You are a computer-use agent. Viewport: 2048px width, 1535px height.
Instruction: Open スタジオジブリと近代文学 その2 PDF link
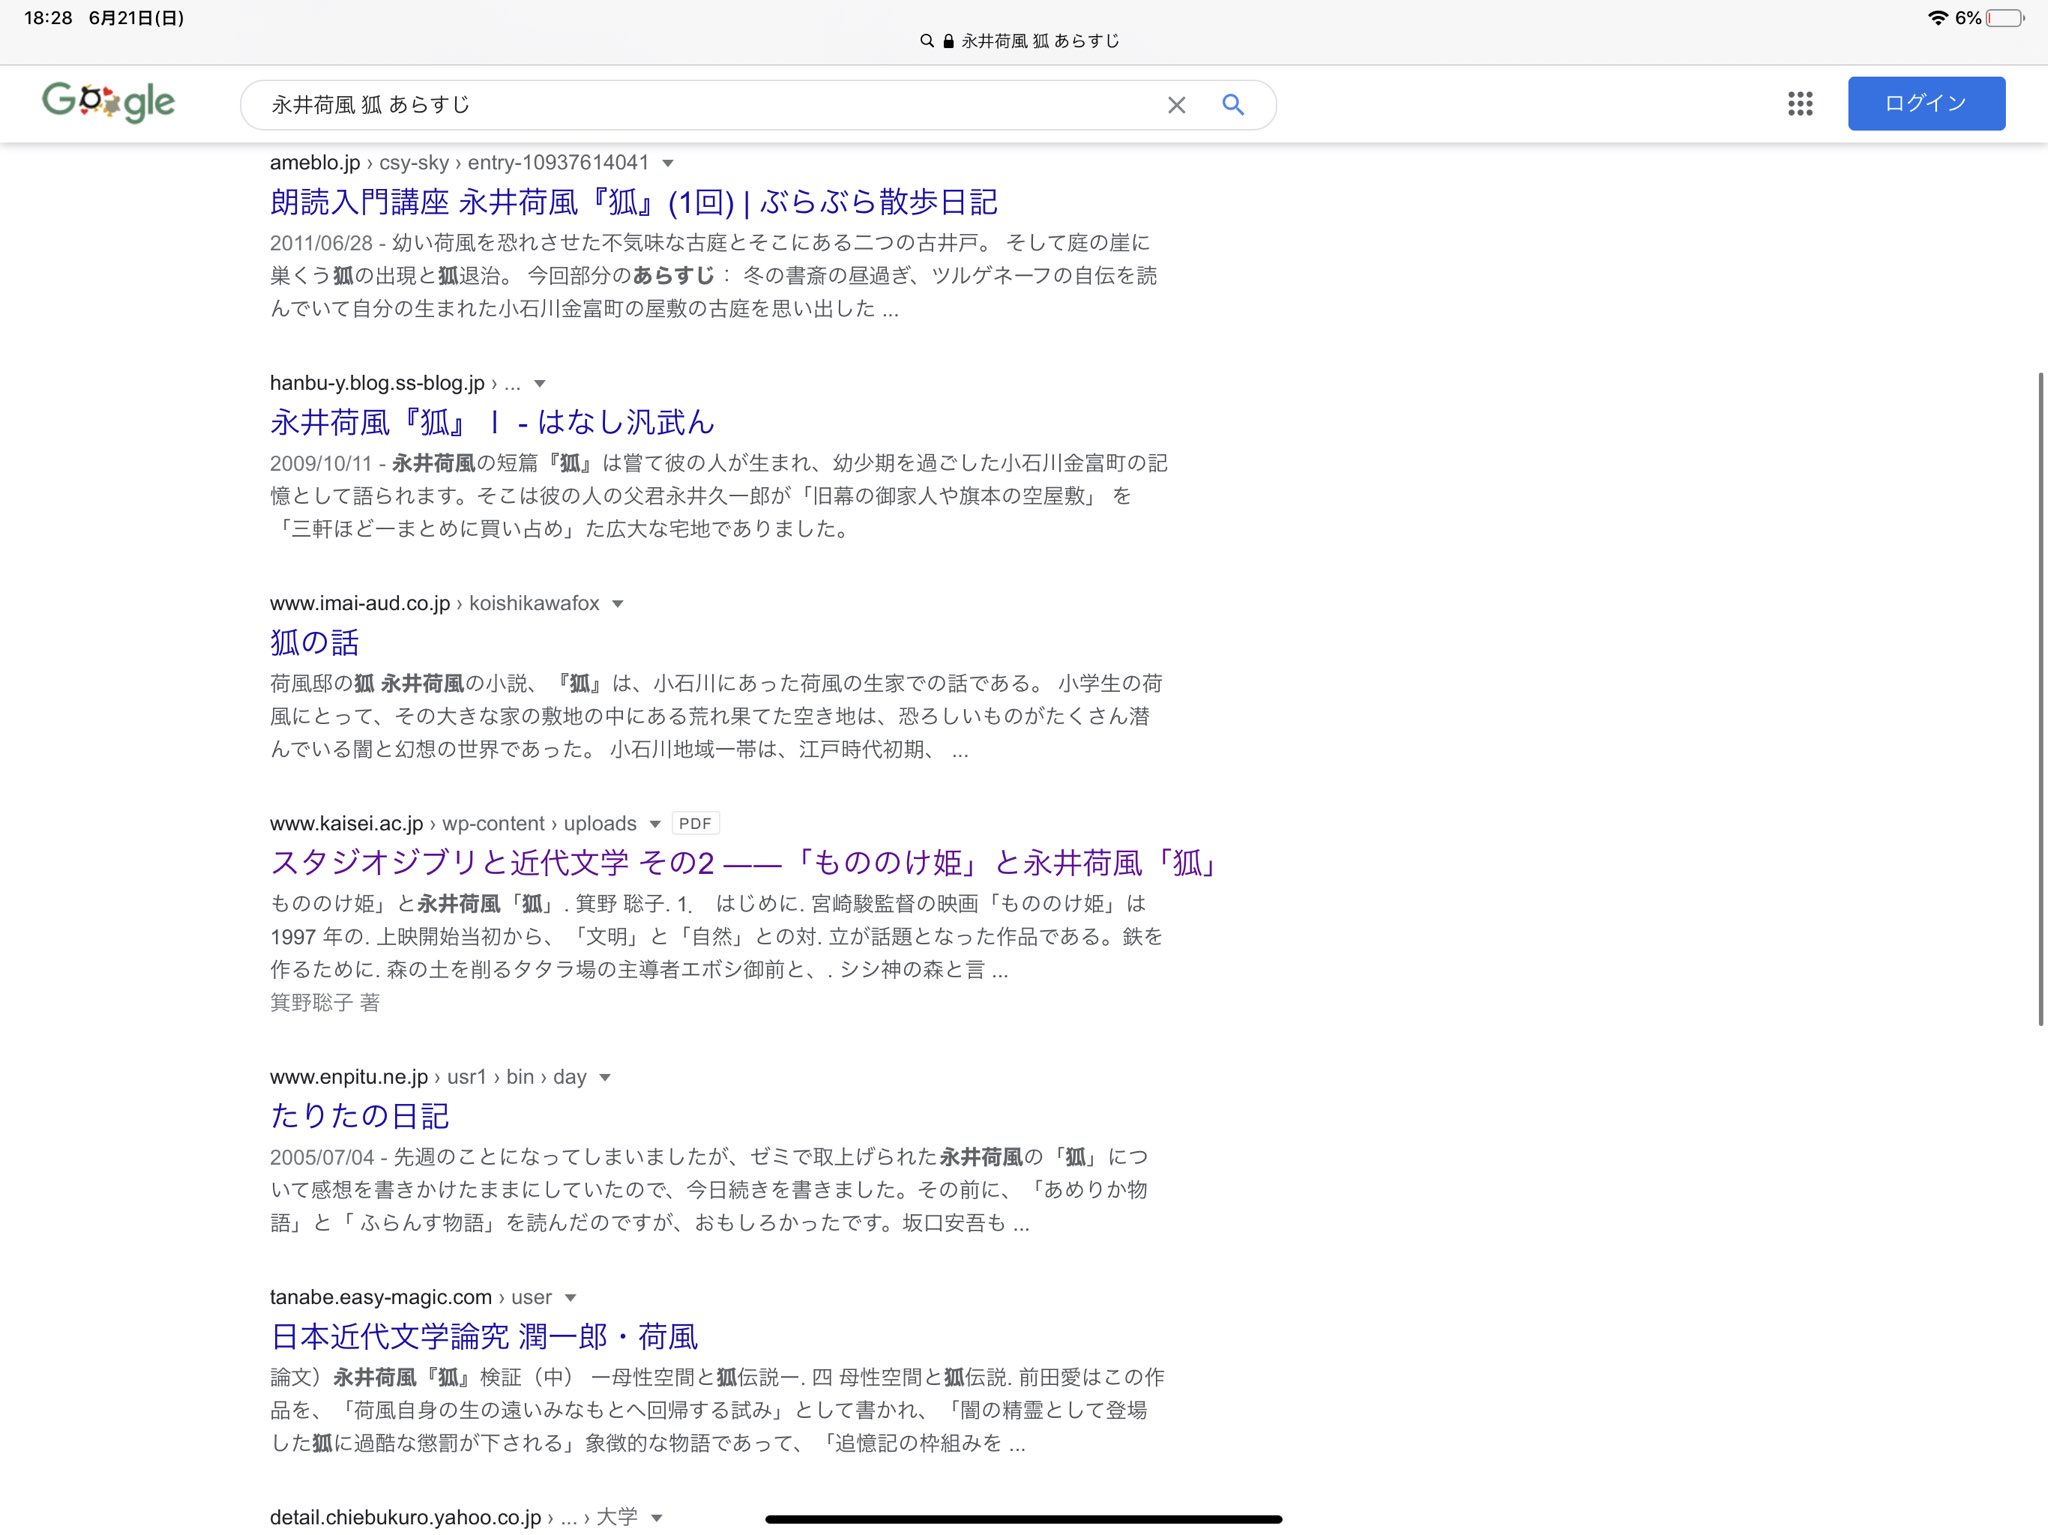click(x=744, y=862)
